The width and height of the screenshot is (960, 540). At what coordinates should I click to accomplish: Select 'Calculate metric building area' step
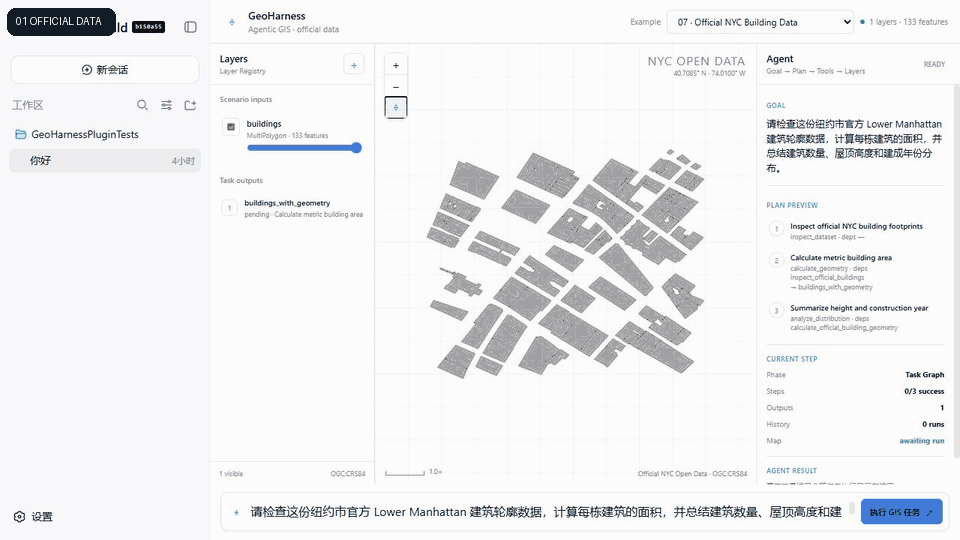pos(841,258)
